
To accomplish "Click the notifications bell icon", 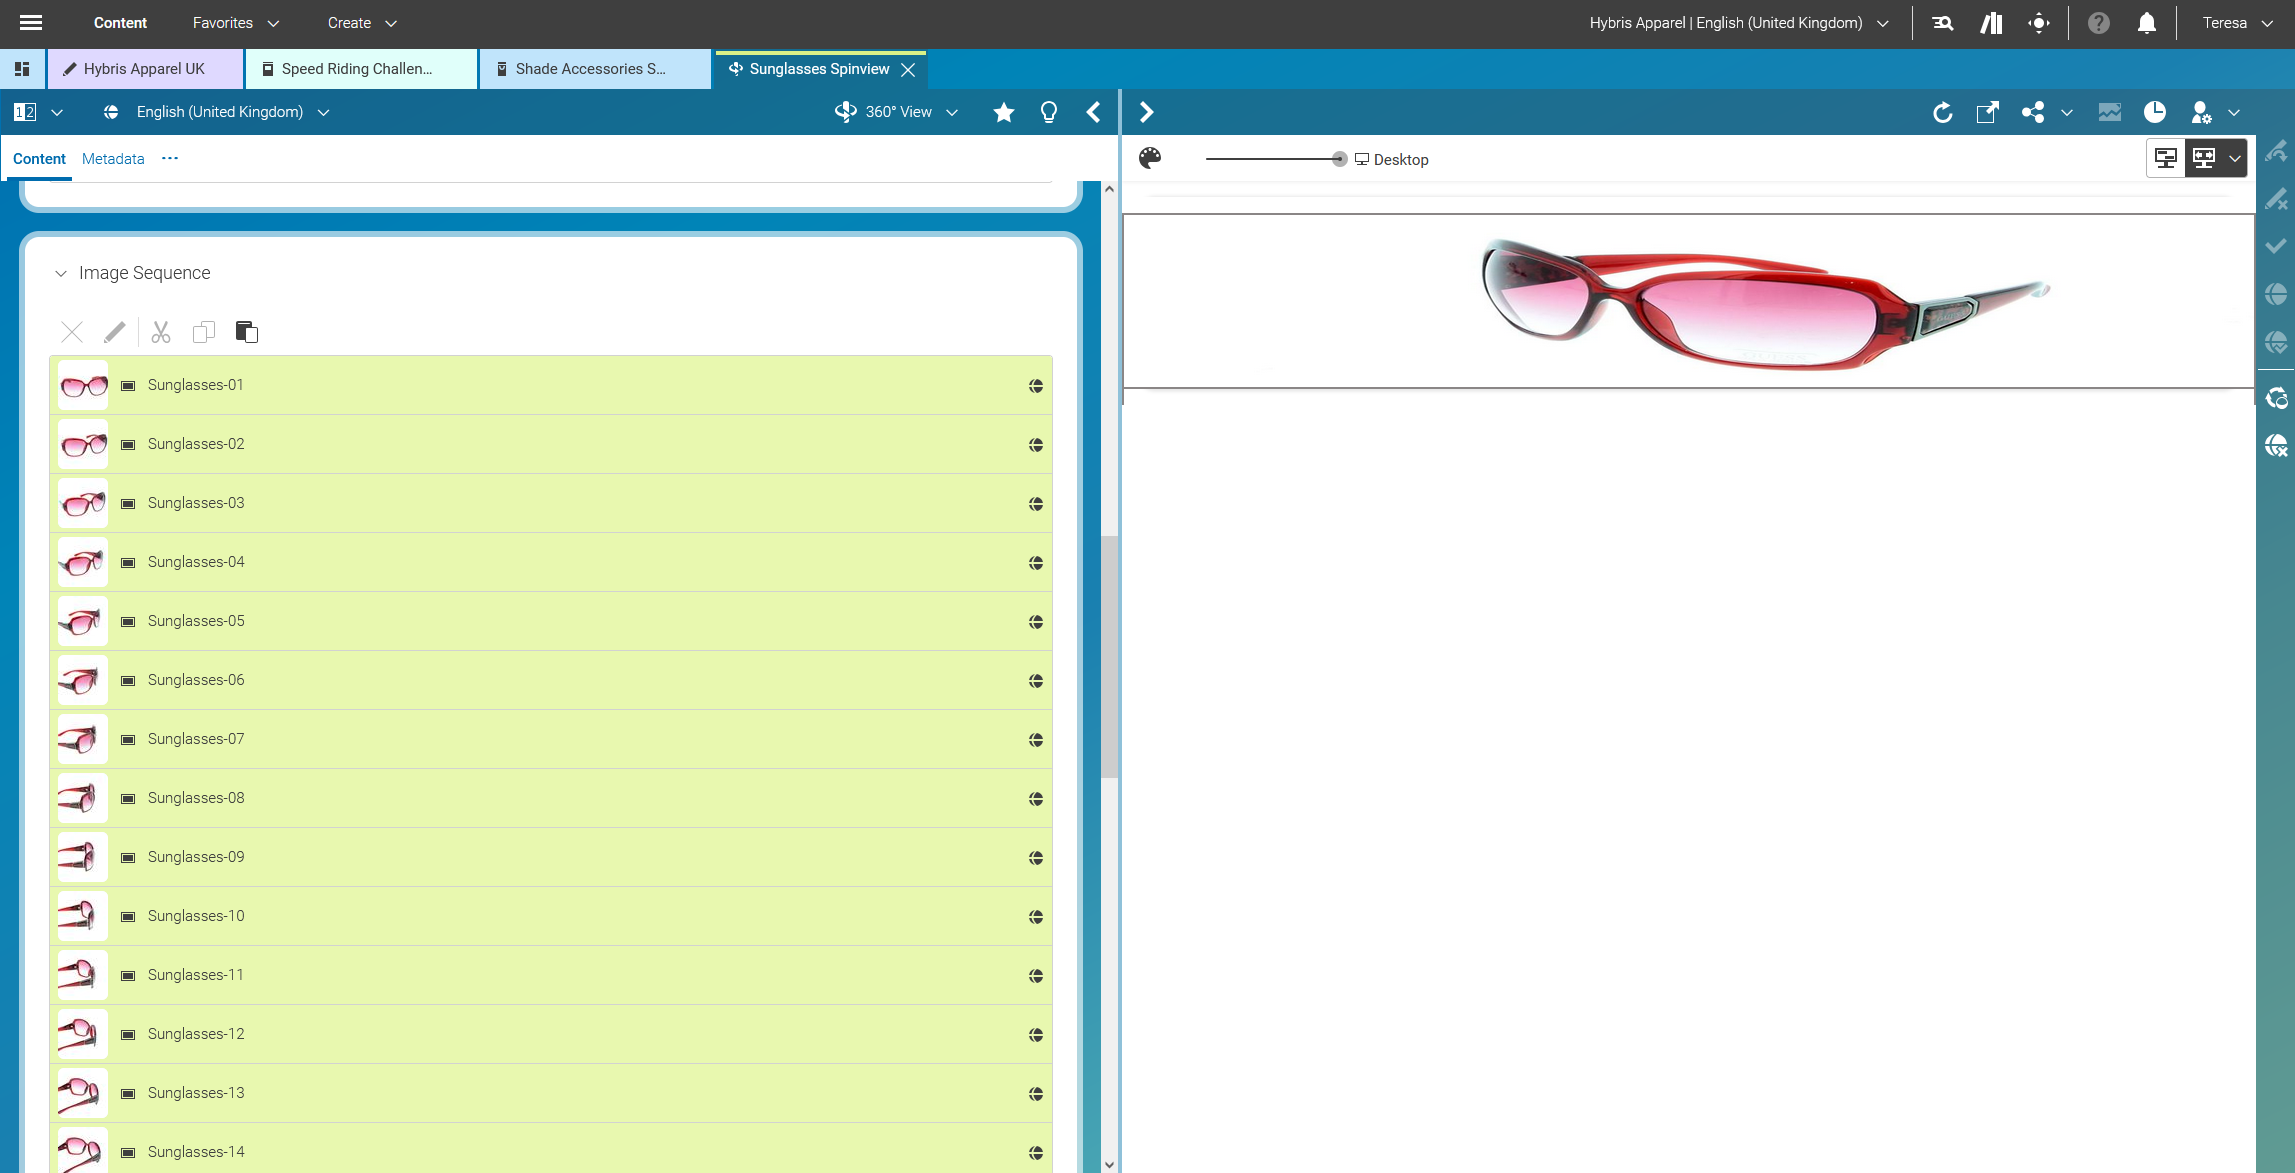I will [2146, 23].
